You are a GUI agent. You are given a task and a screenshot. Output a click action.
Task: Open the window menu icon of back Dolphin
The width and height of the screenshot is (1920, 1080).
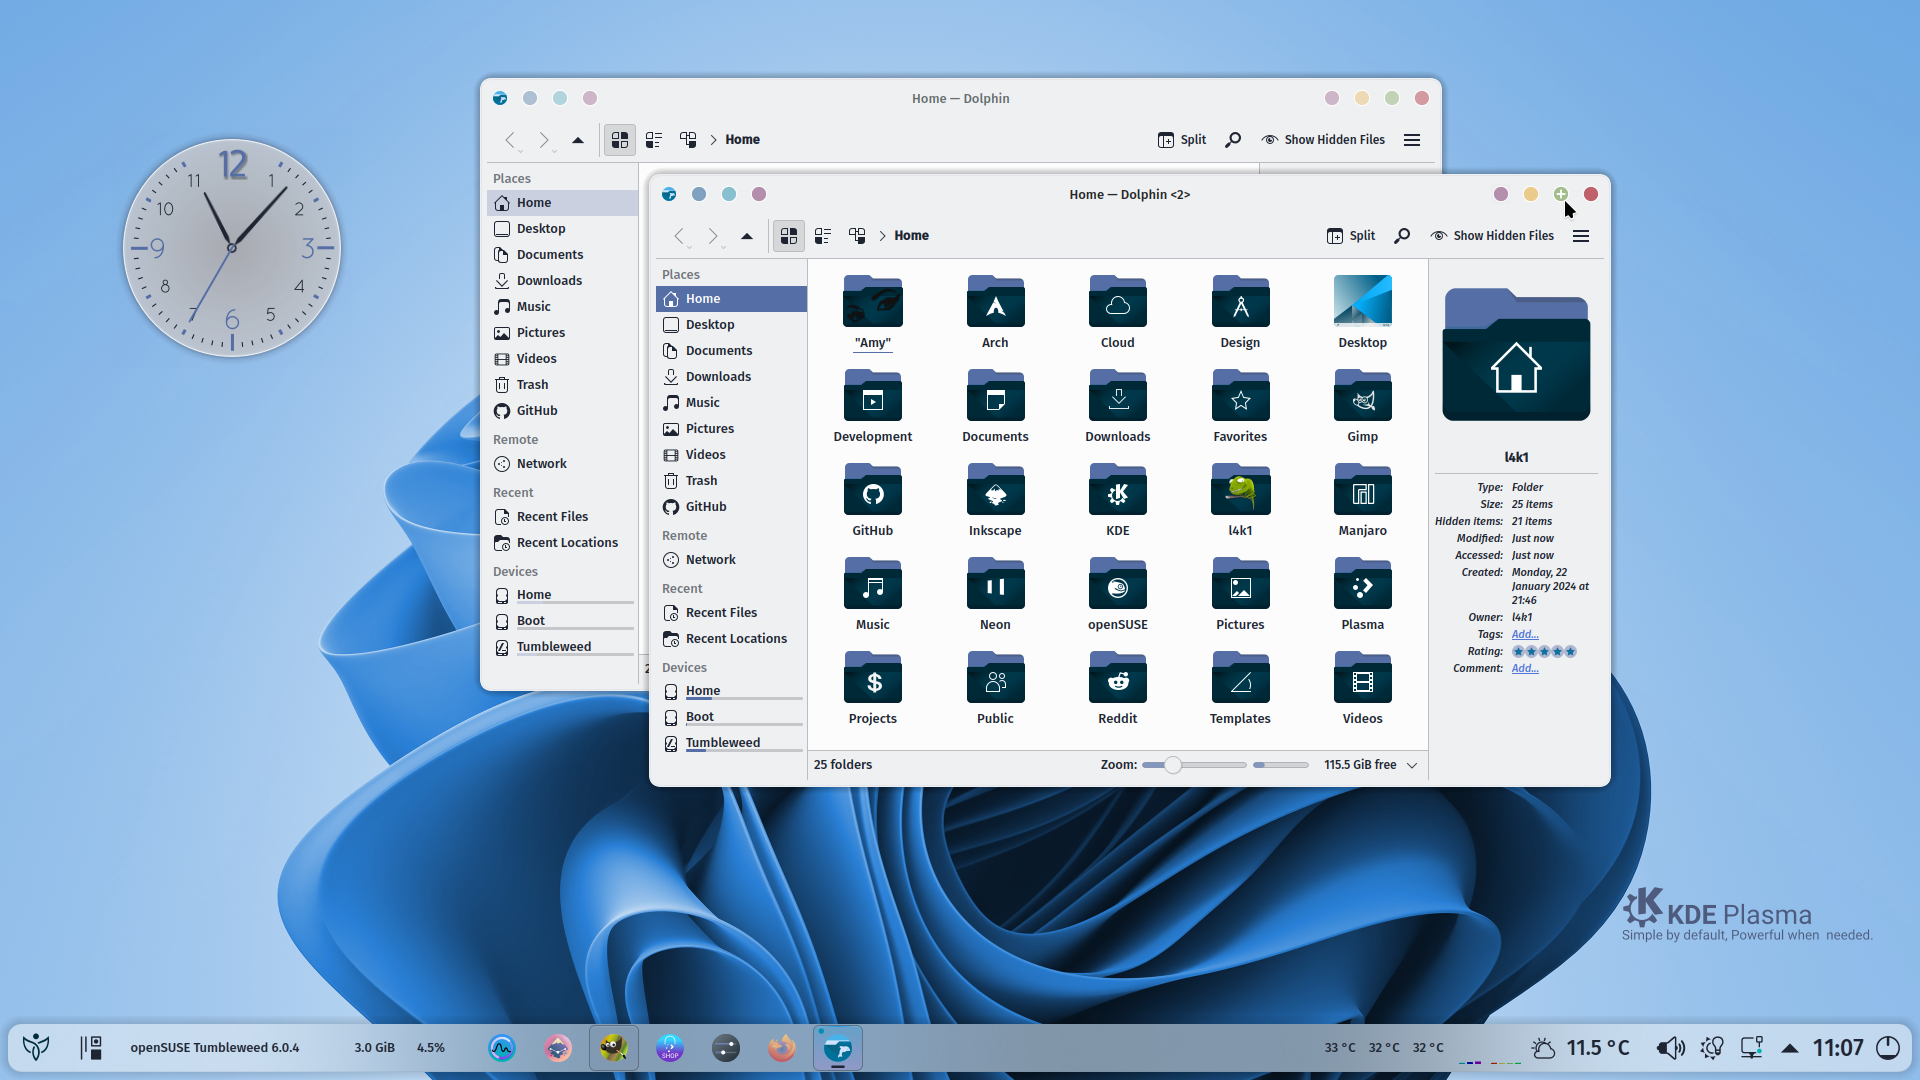pyautogui.click(x=500, y=98)
